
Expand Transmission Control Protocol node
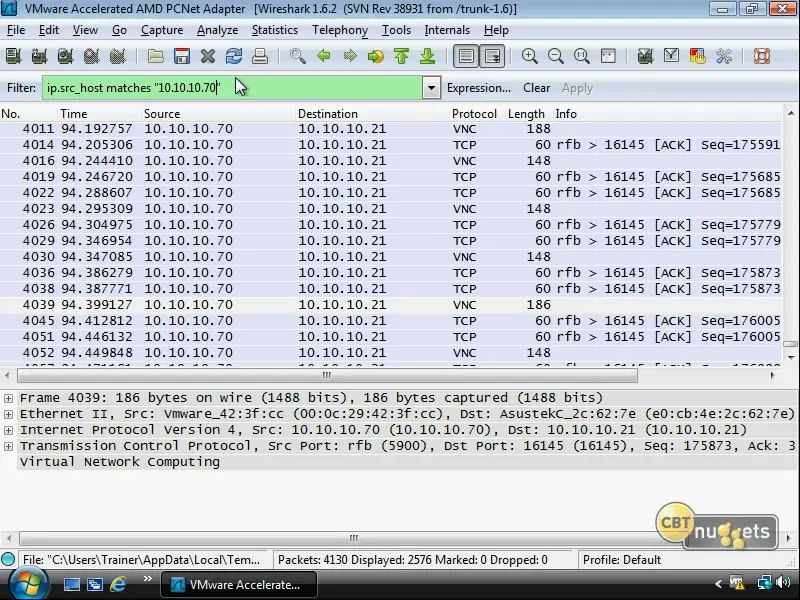coord(9,446)
